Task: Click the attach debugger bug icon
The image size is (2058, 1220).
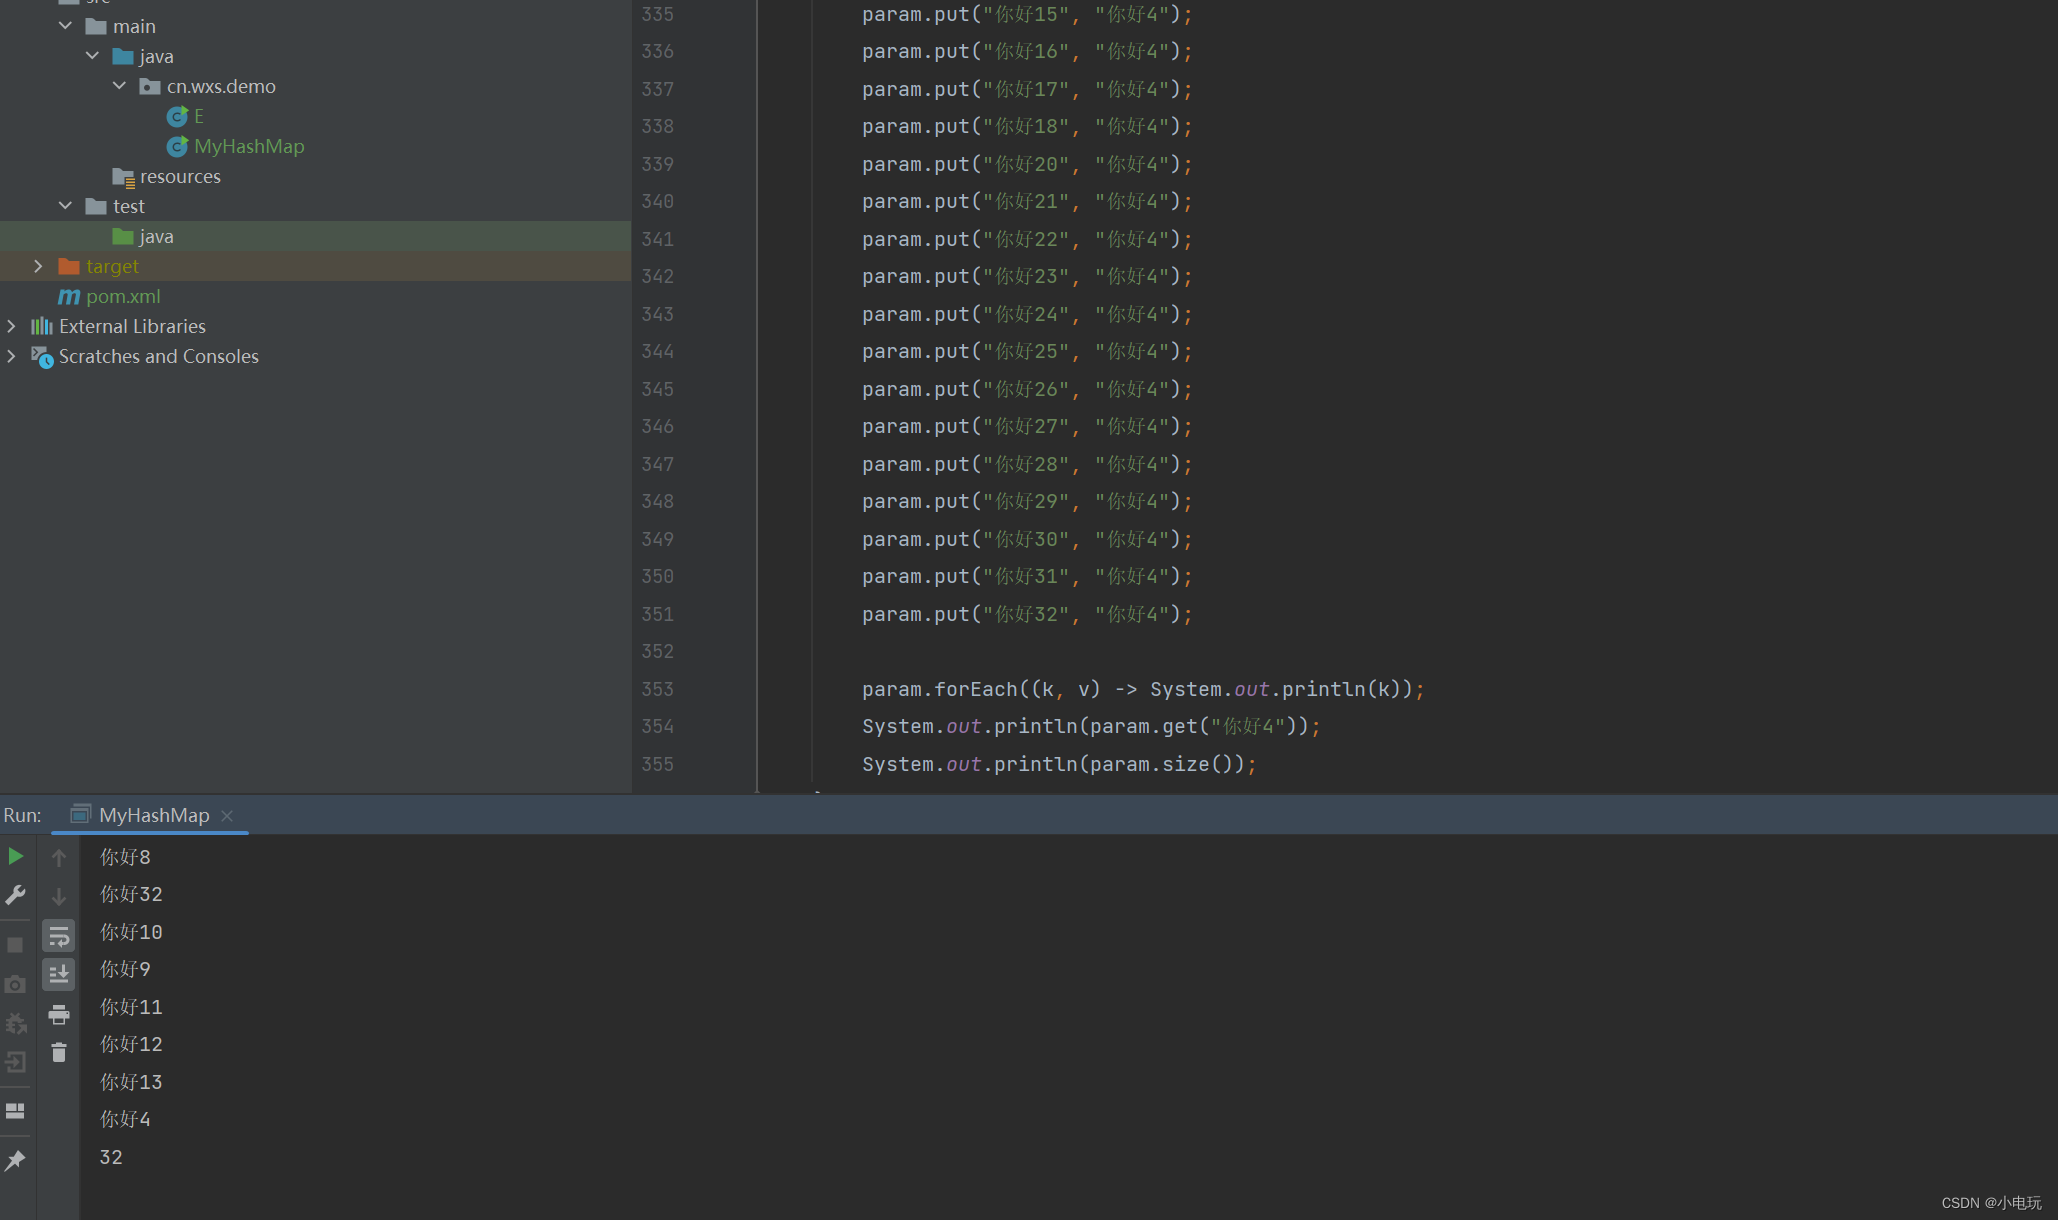Action: 15,1023
